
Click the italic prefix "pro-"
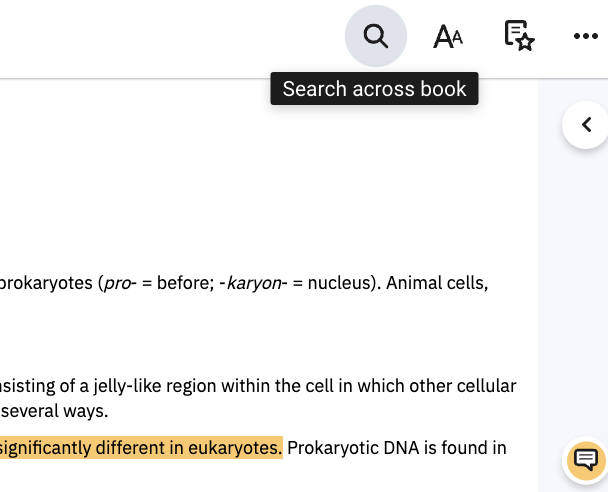click(x=121, y=283)
